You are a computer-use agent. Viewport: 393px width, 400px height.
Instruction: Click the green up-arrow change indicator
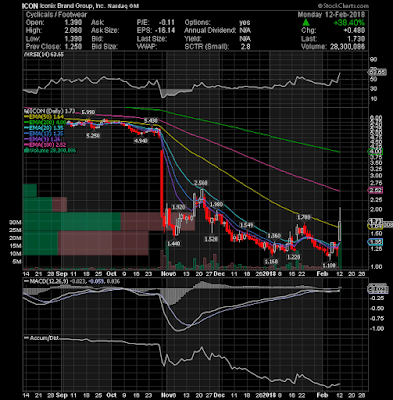coord(306,23)
